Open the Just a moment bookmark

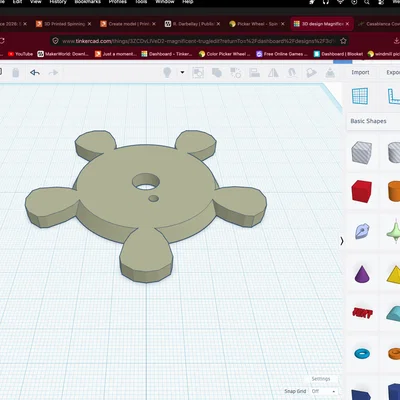coord(115,54)
